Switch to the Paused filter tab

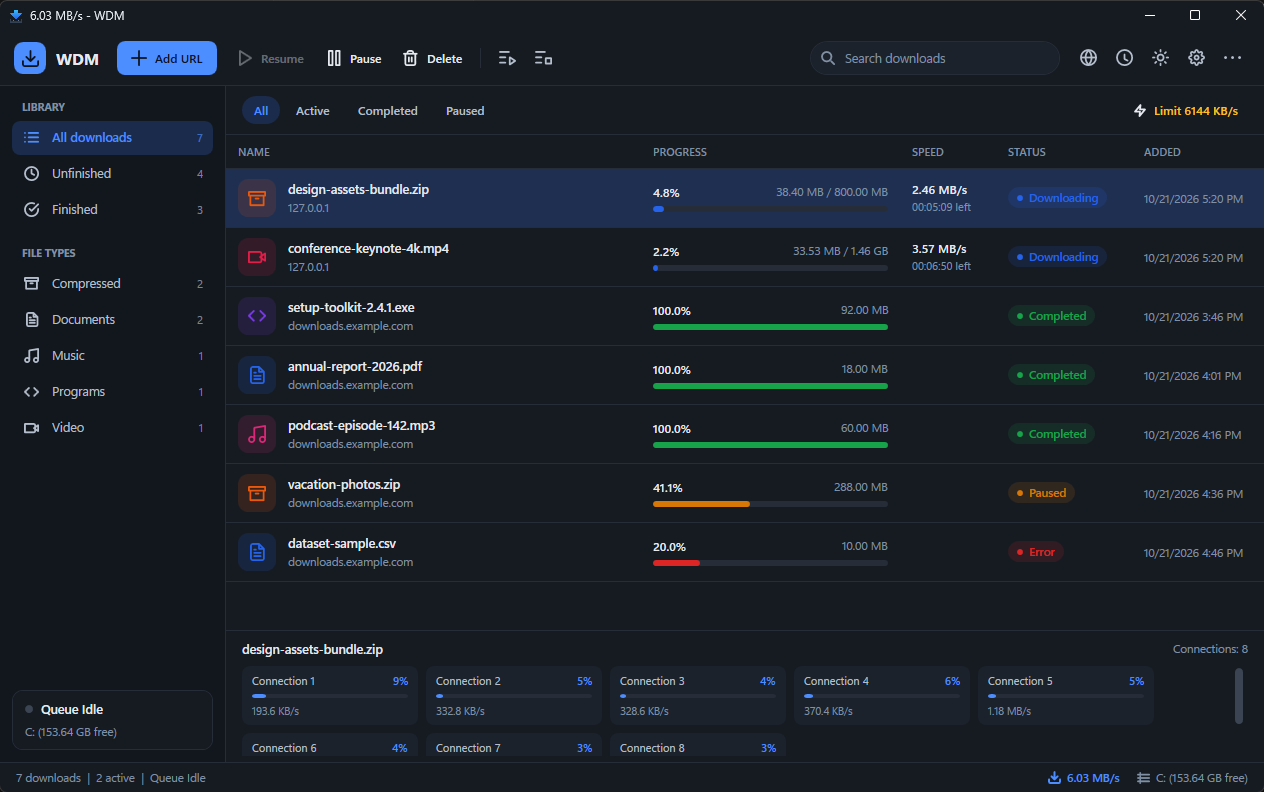(465, 111)
